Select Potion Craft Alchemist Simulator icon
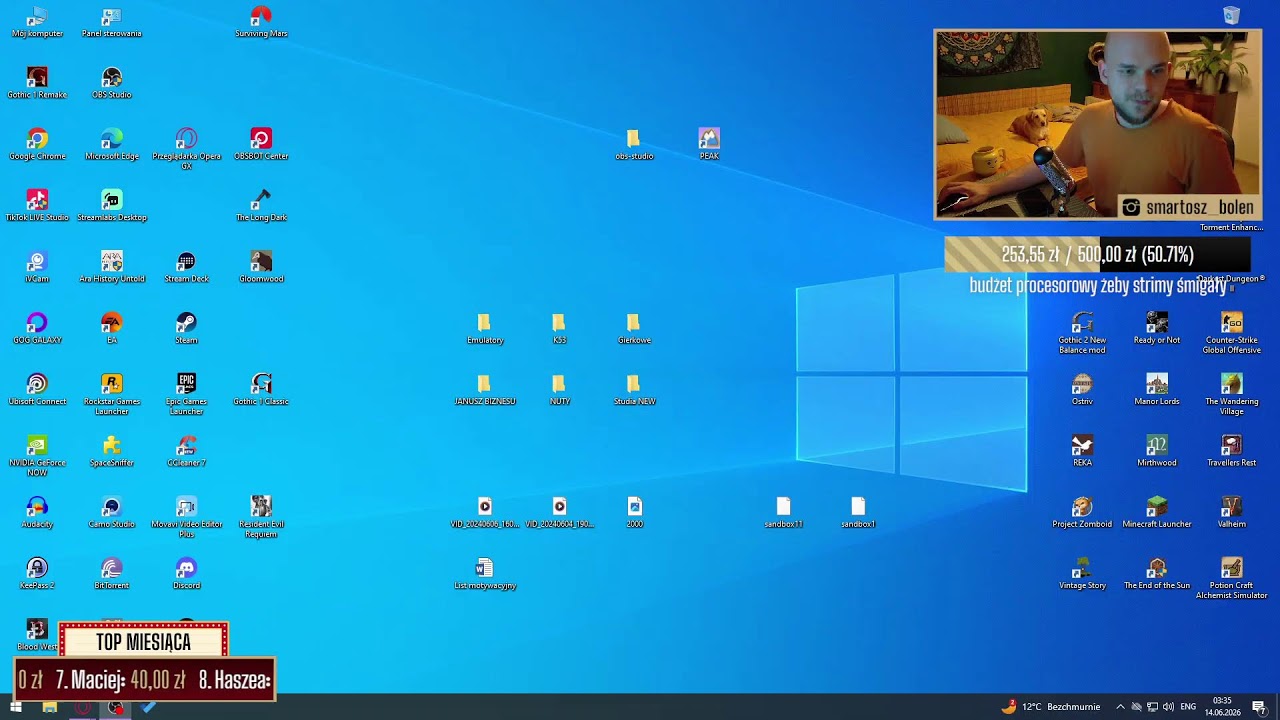This screenshot has width=1280, height=720. click(x=1232, y=578)
